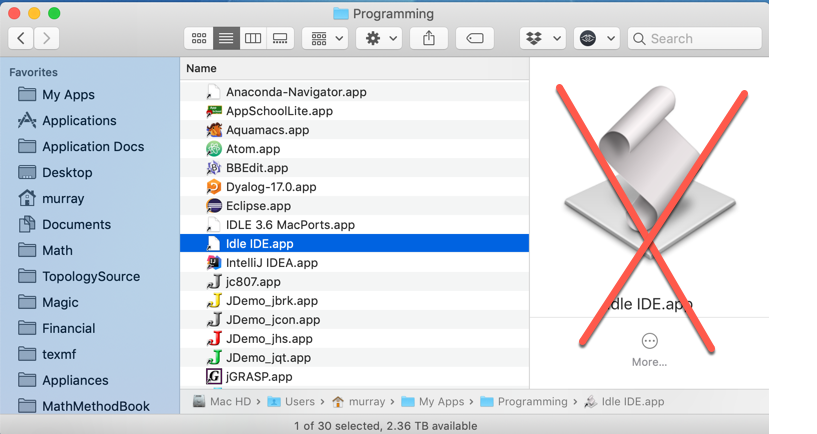Click the IntelliJ IDEA.app icon
This screenshot has height=434, width=817.
coord(214,263)
